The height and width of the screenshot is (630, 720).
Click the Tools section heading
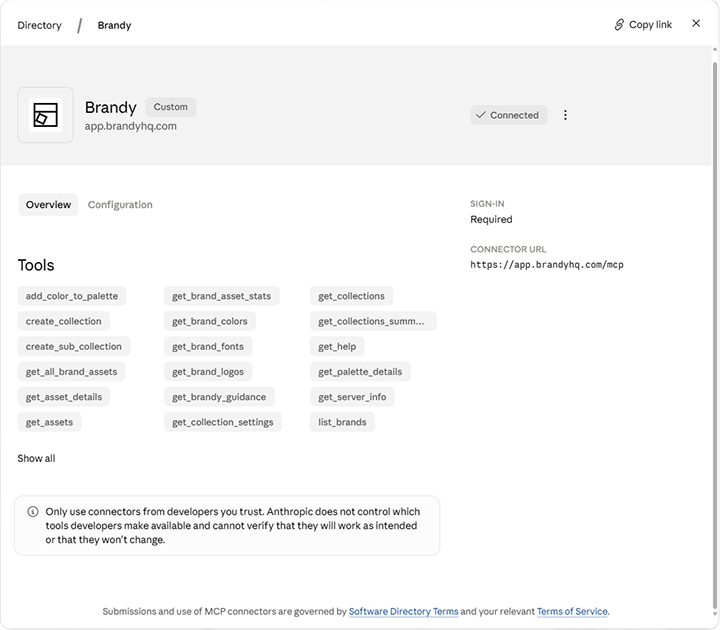[x=36, y=265]
